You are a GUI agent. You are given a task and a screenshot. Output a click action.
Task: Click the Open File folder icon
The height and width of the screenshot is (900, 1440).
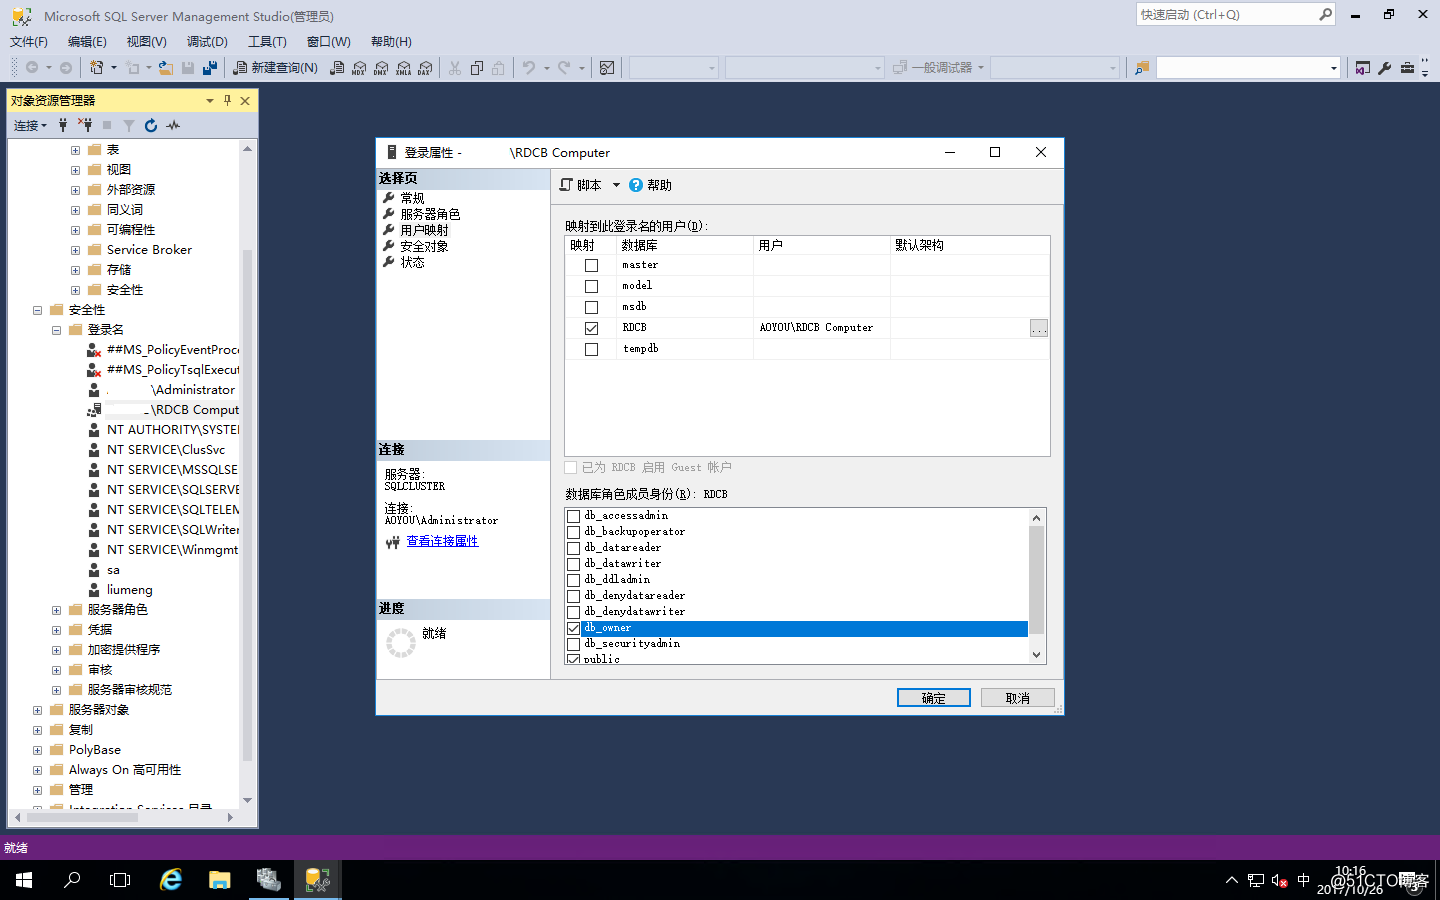point(166,68)
